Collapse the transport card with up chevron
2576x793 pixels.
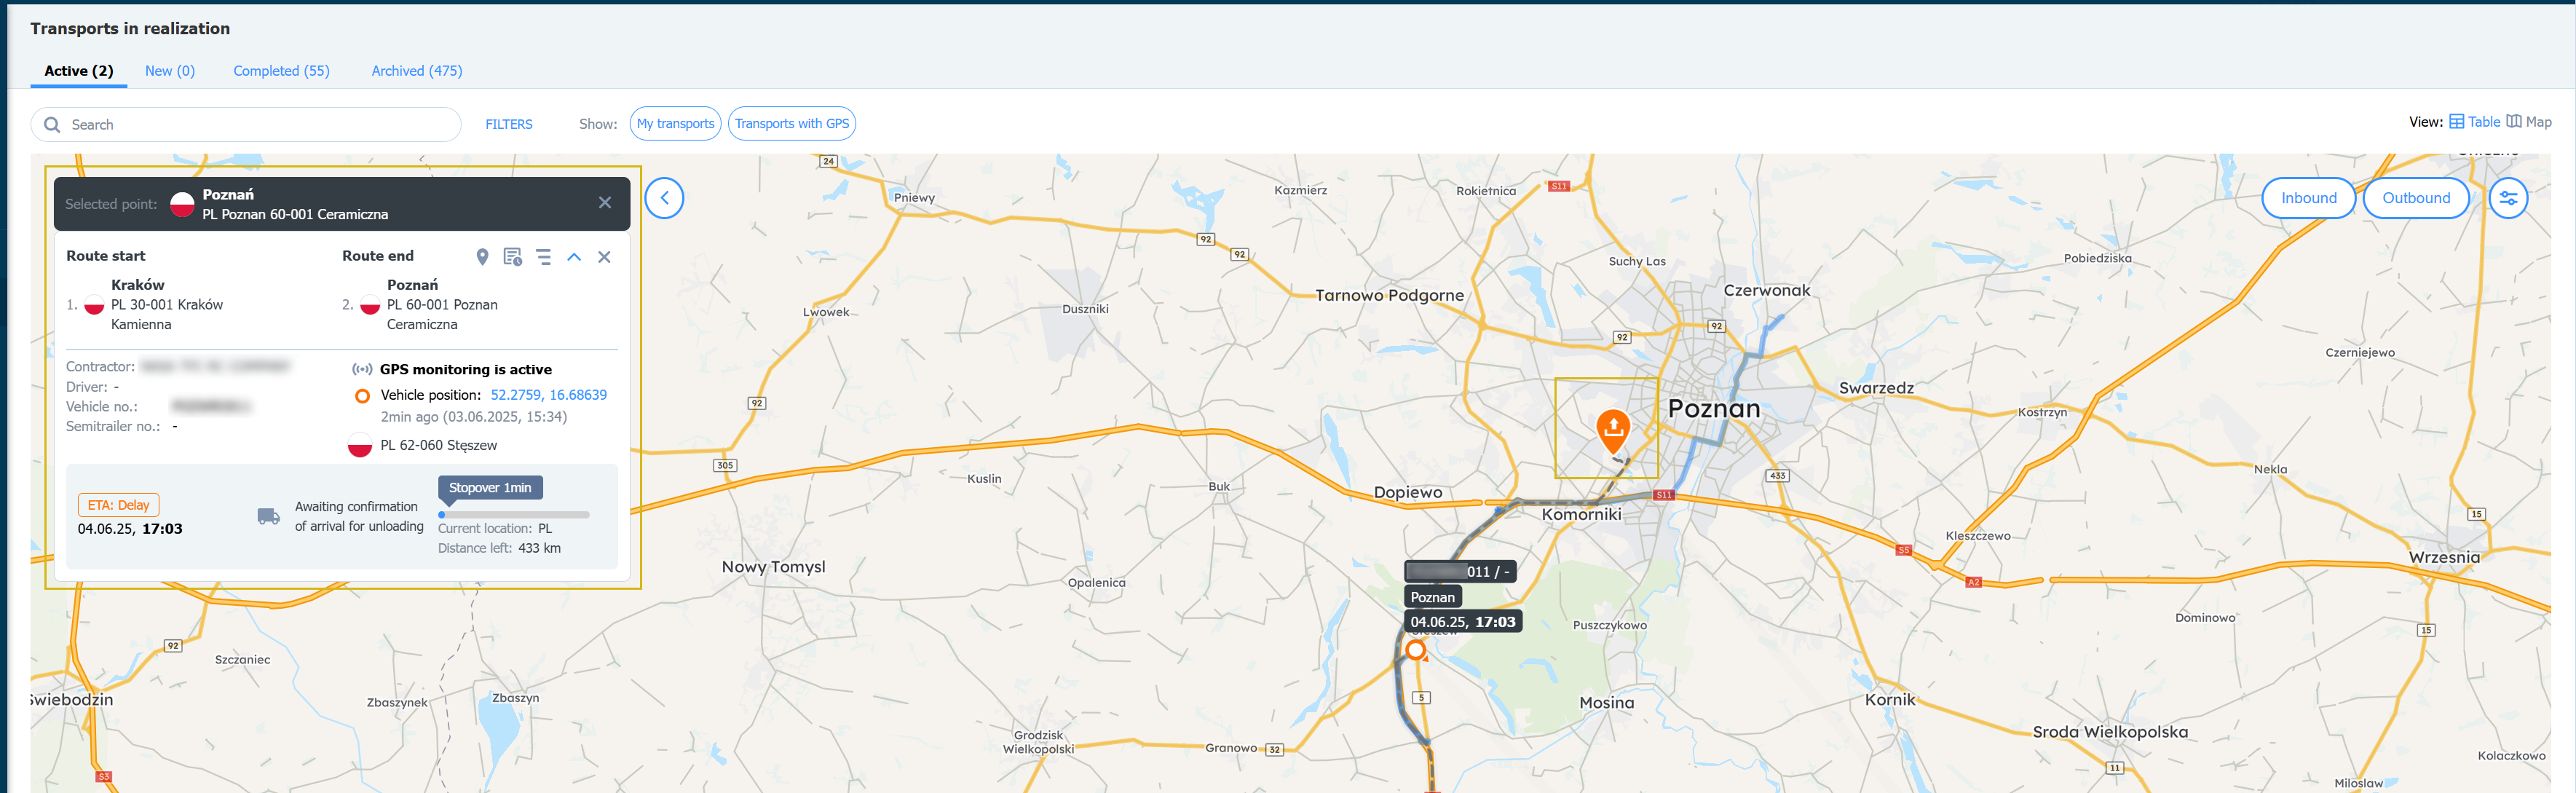click(x=574, y=257)
